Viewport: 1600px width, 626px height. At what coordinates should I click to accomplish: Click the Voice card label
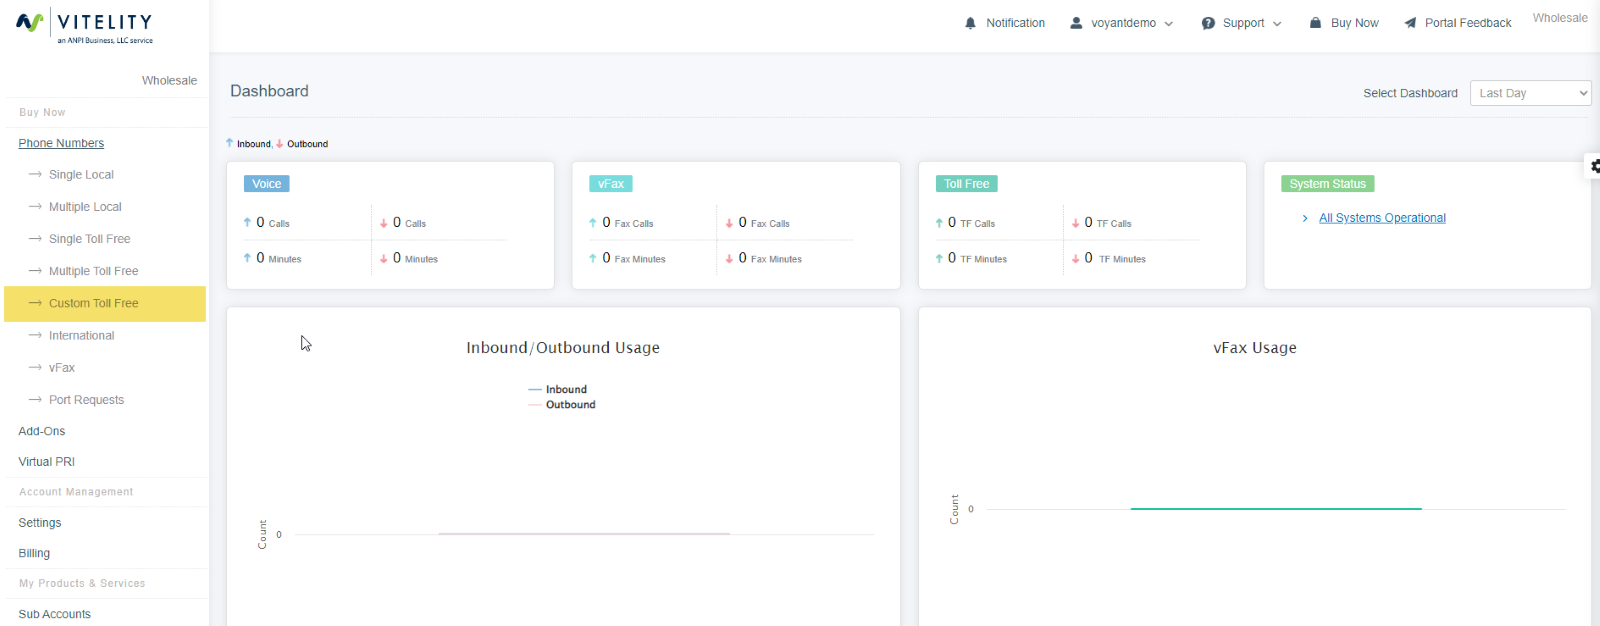click(x=266, y=184)
